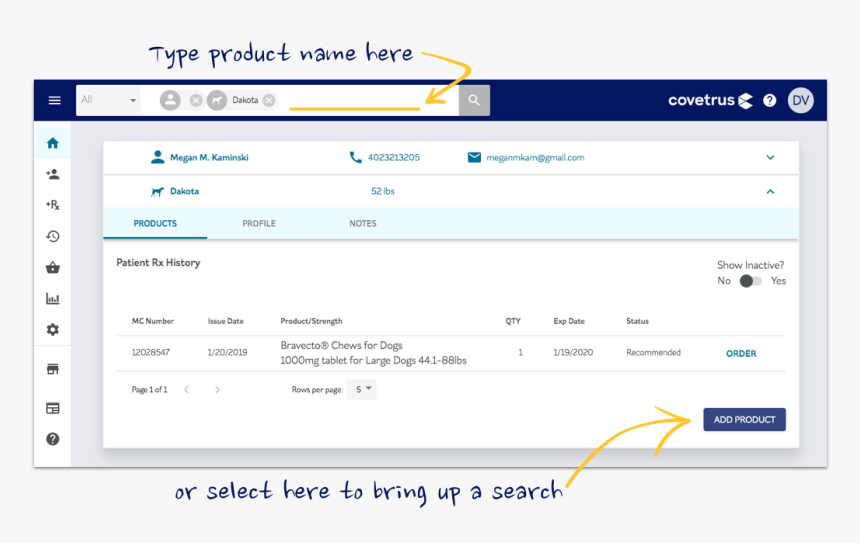
Task: Open the Rows per page dropdown
Action: (x=362, y=389)
